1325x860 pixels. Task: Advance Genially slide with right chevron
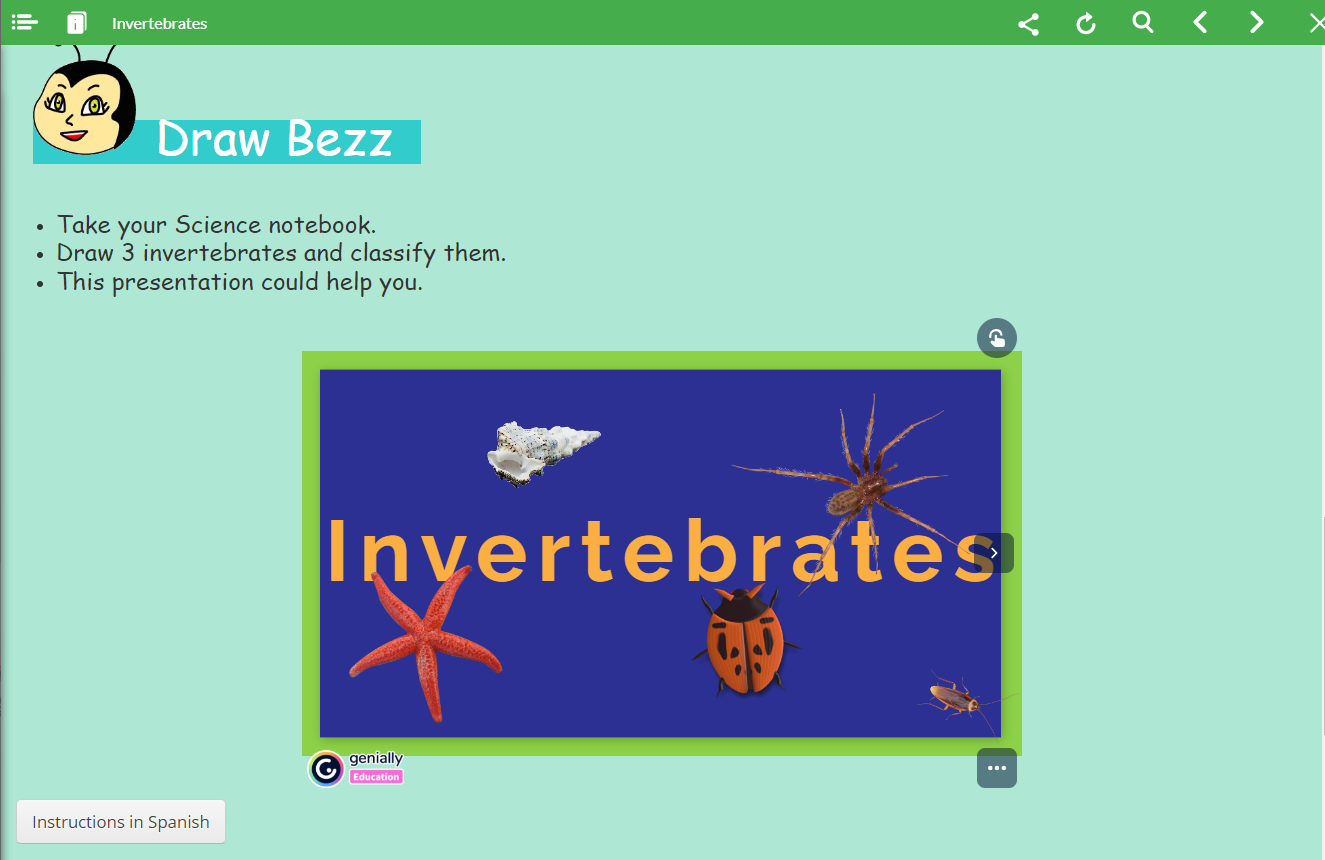(994, 553)
